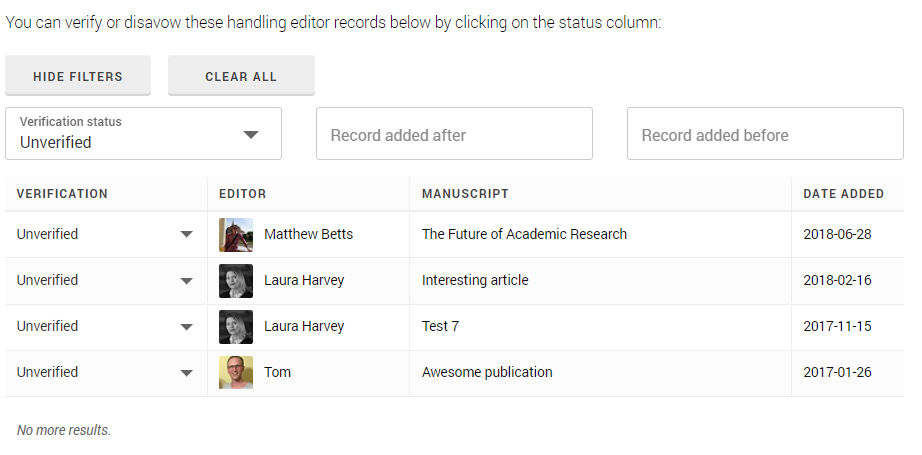The height and width of the screenshot is (455, 922).
Task: Select the Awesome publication manuscript entry
Action: coord(487,373)
